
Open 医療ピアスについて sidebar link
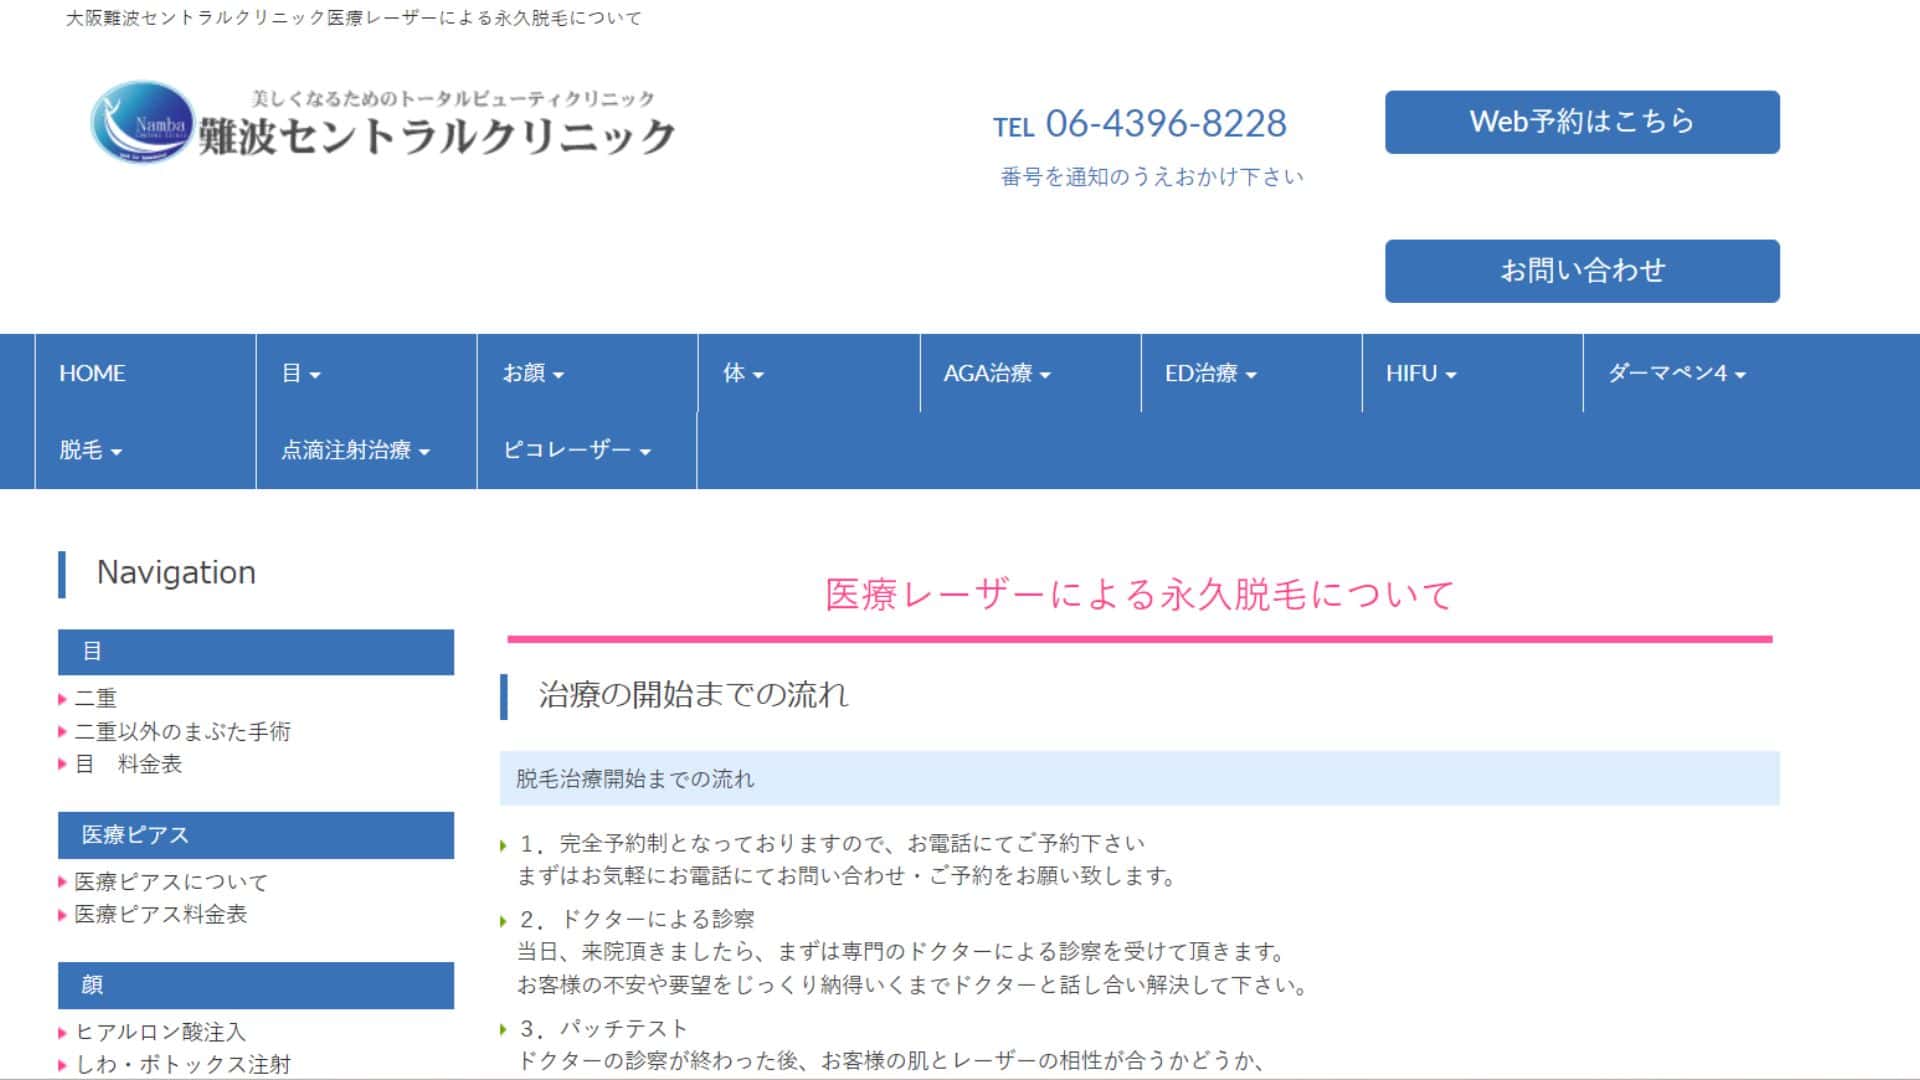(171, 881)
